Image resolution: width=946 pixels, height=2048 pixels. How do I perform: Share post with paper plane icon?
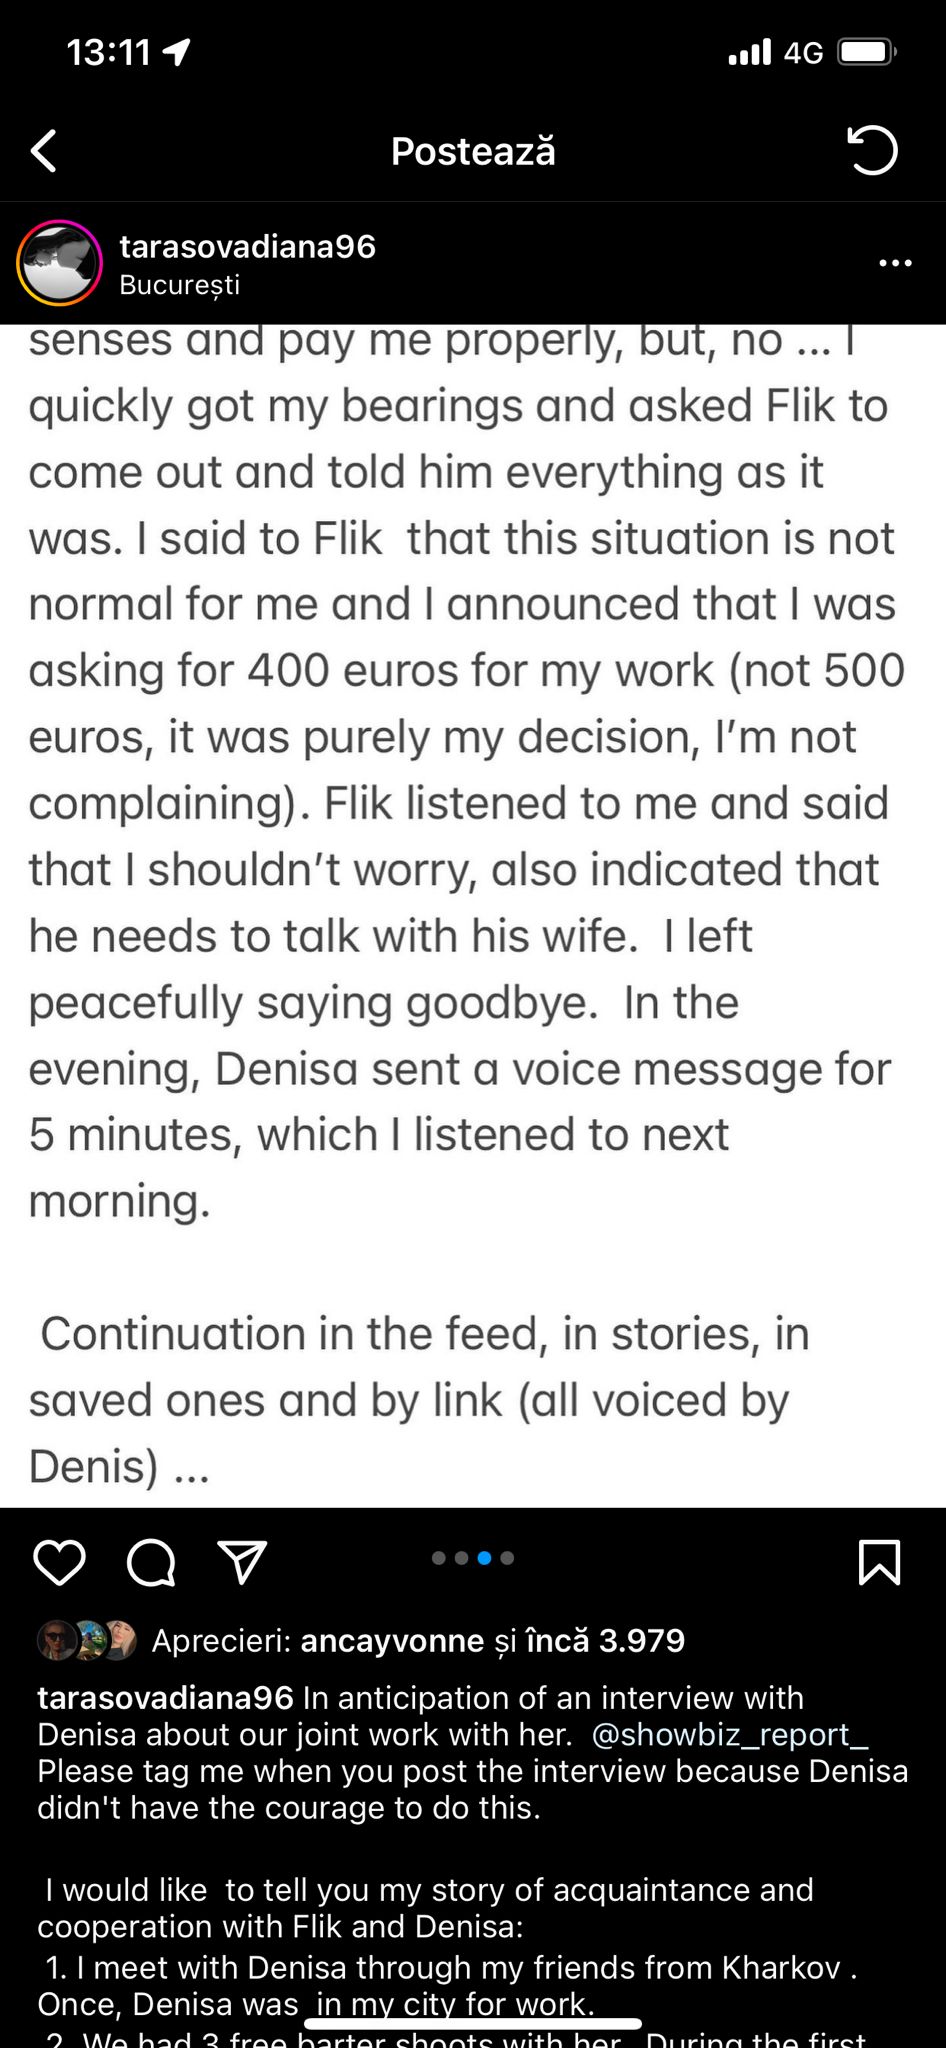pos(242,1563)
